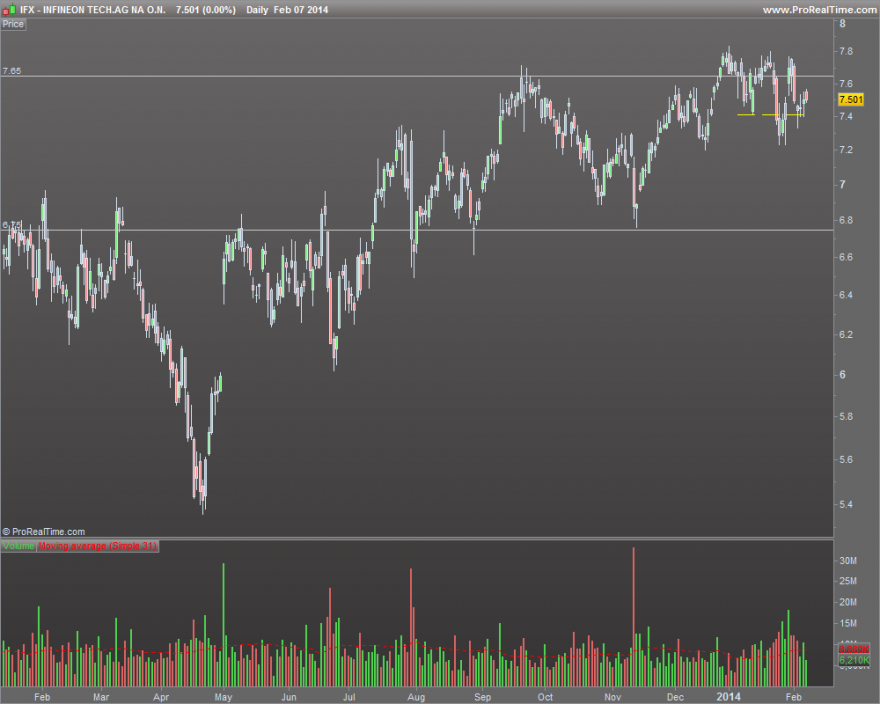
Task: Open the Price panel label
Action: [x=13, y=24]
